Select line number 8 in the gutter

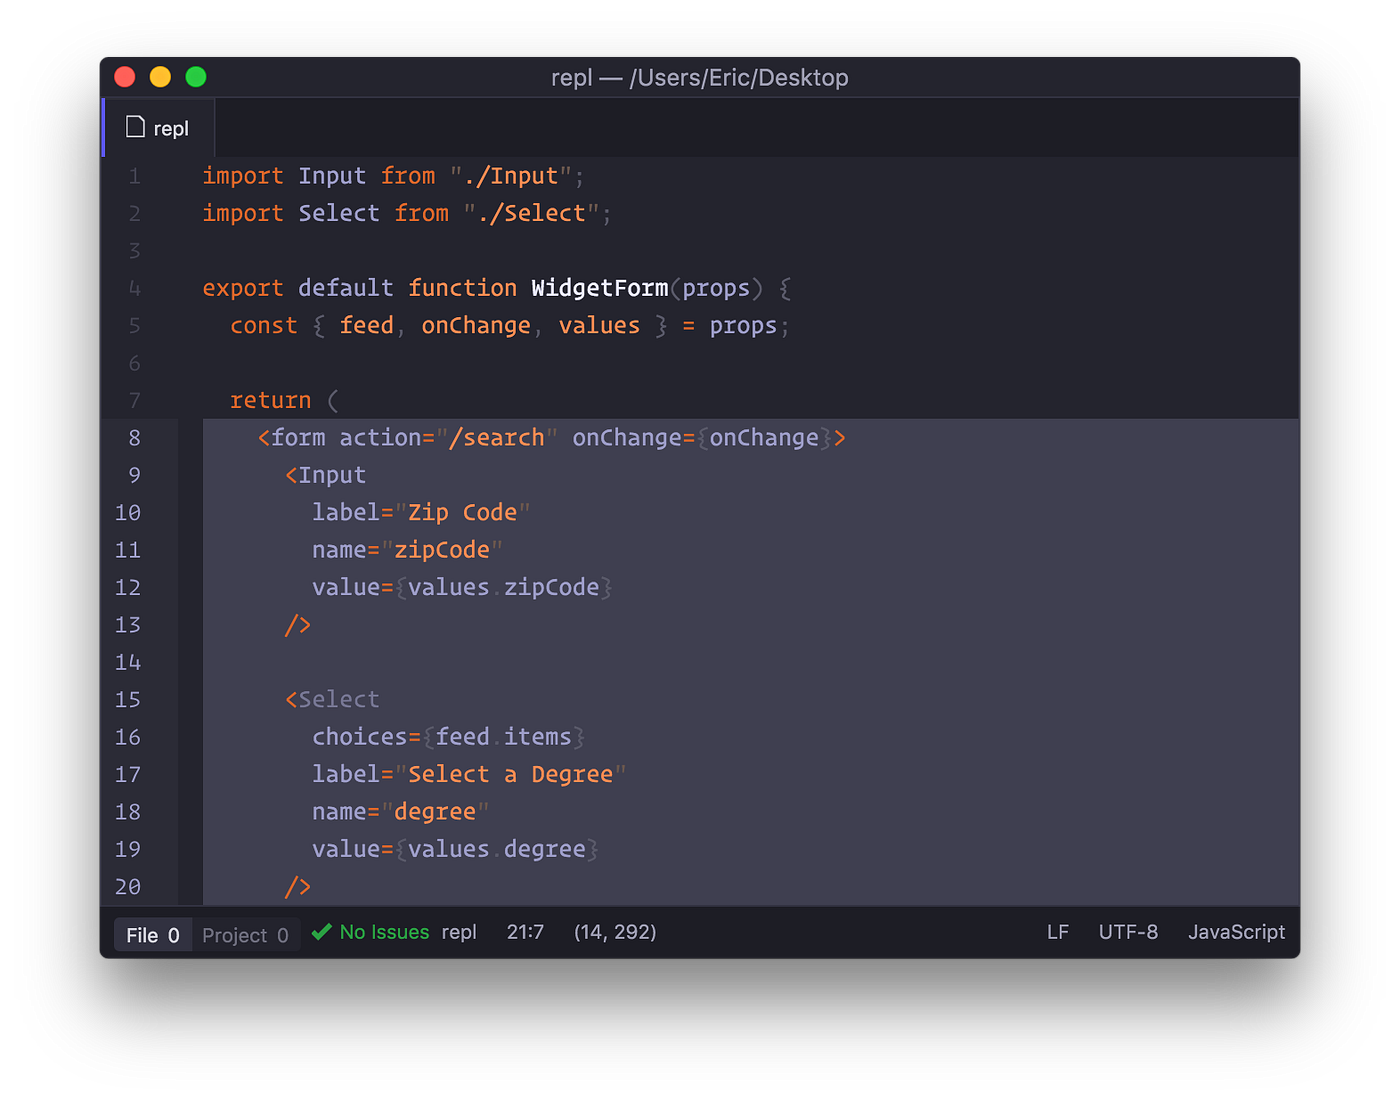click(x=134, y=437)
